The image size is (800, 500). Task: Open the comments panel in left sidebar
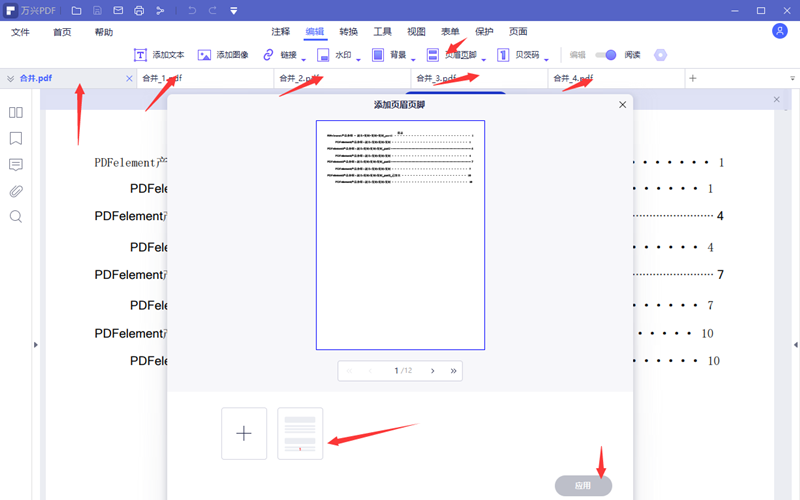[x=16, y=165]
